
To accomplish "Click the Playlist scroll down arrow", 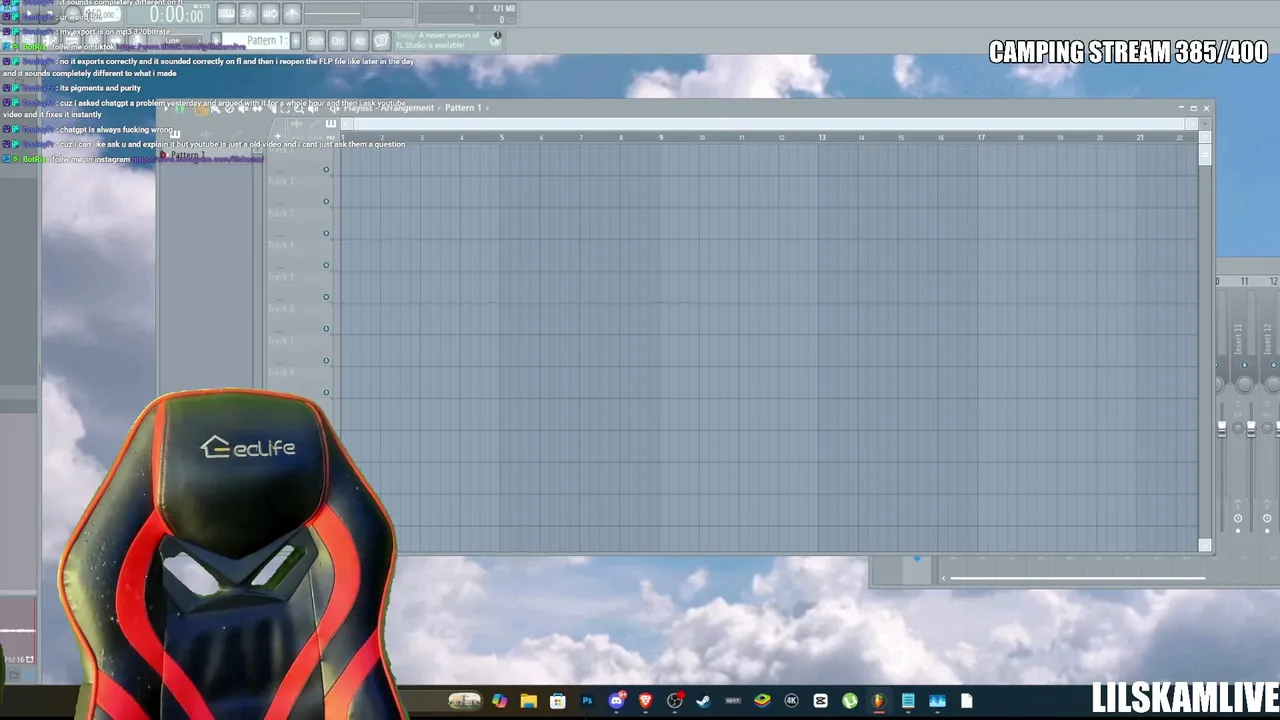I will [x=1205, y=546].
